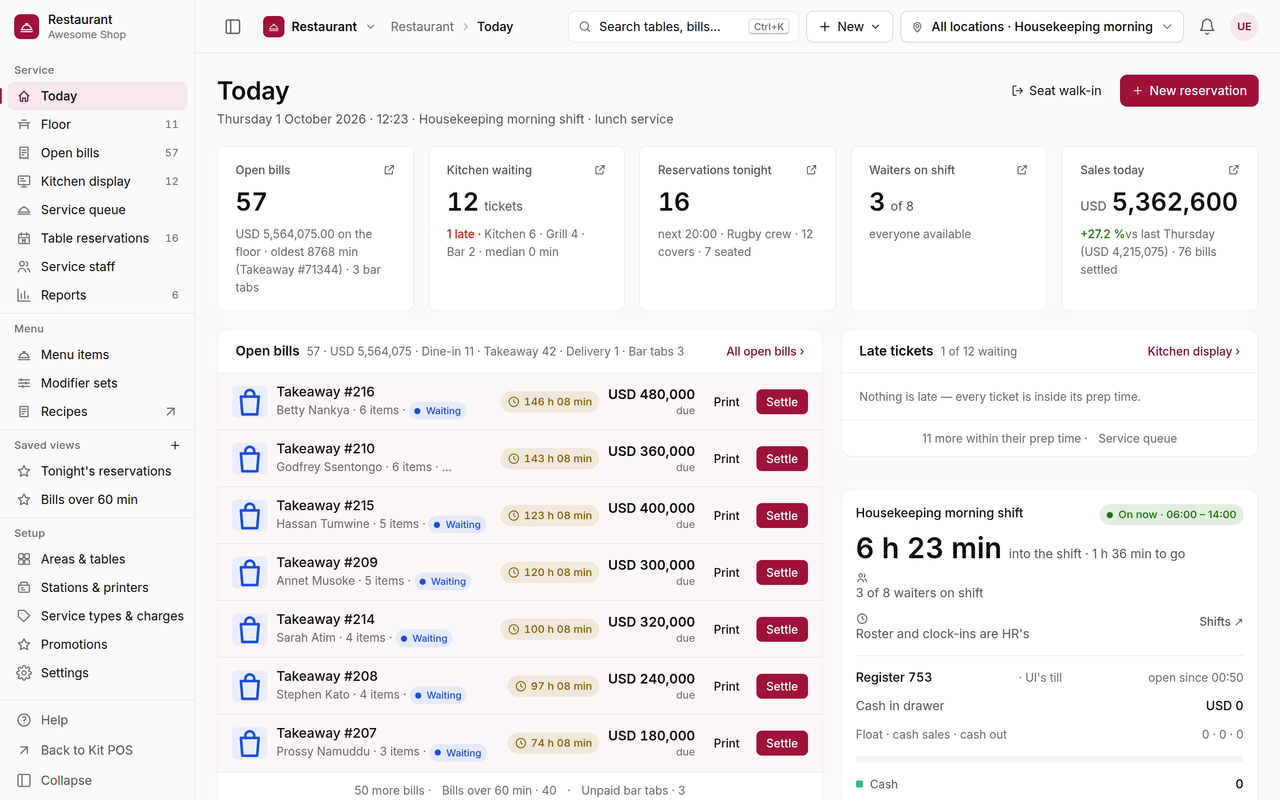The image size is (1280, 800).
Task: Open Floor in the sidebar
Action: click(97, 125)
